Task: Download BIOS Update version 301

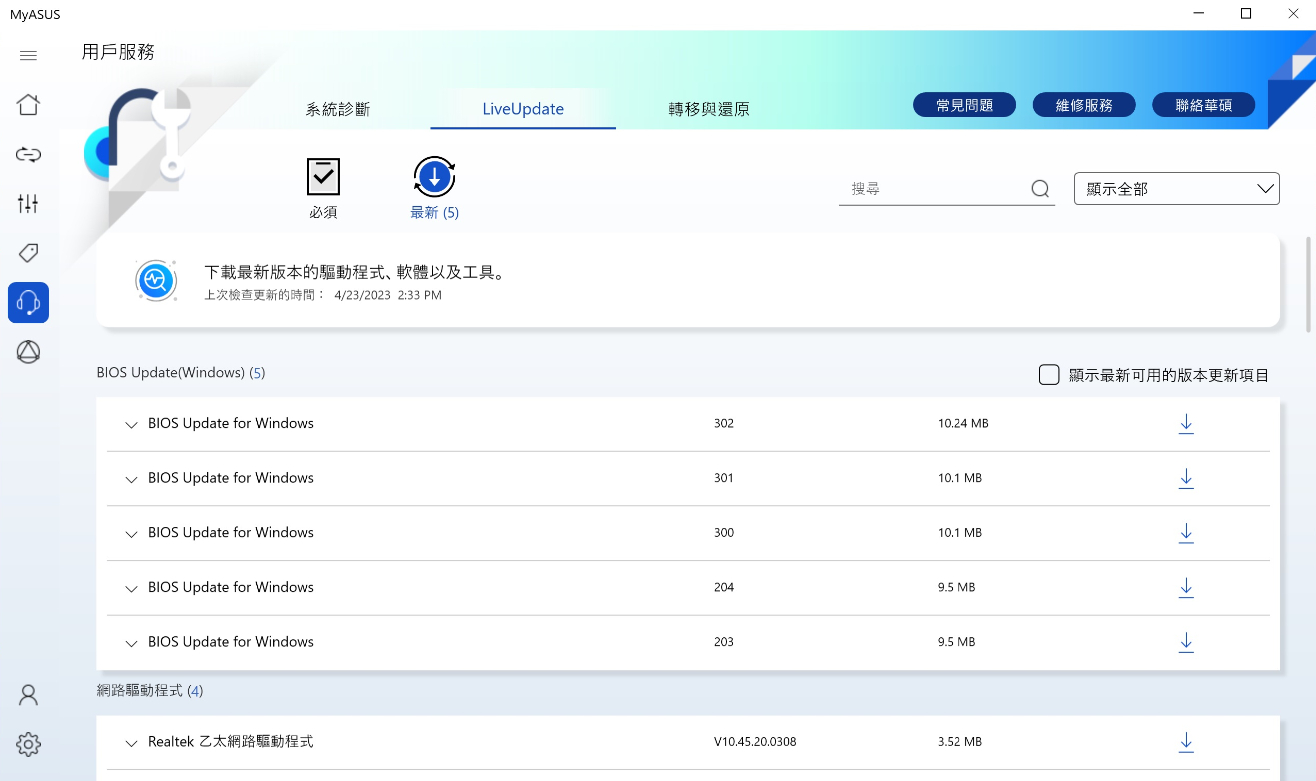Action: pyautogui.click(x=1186, y=478)
